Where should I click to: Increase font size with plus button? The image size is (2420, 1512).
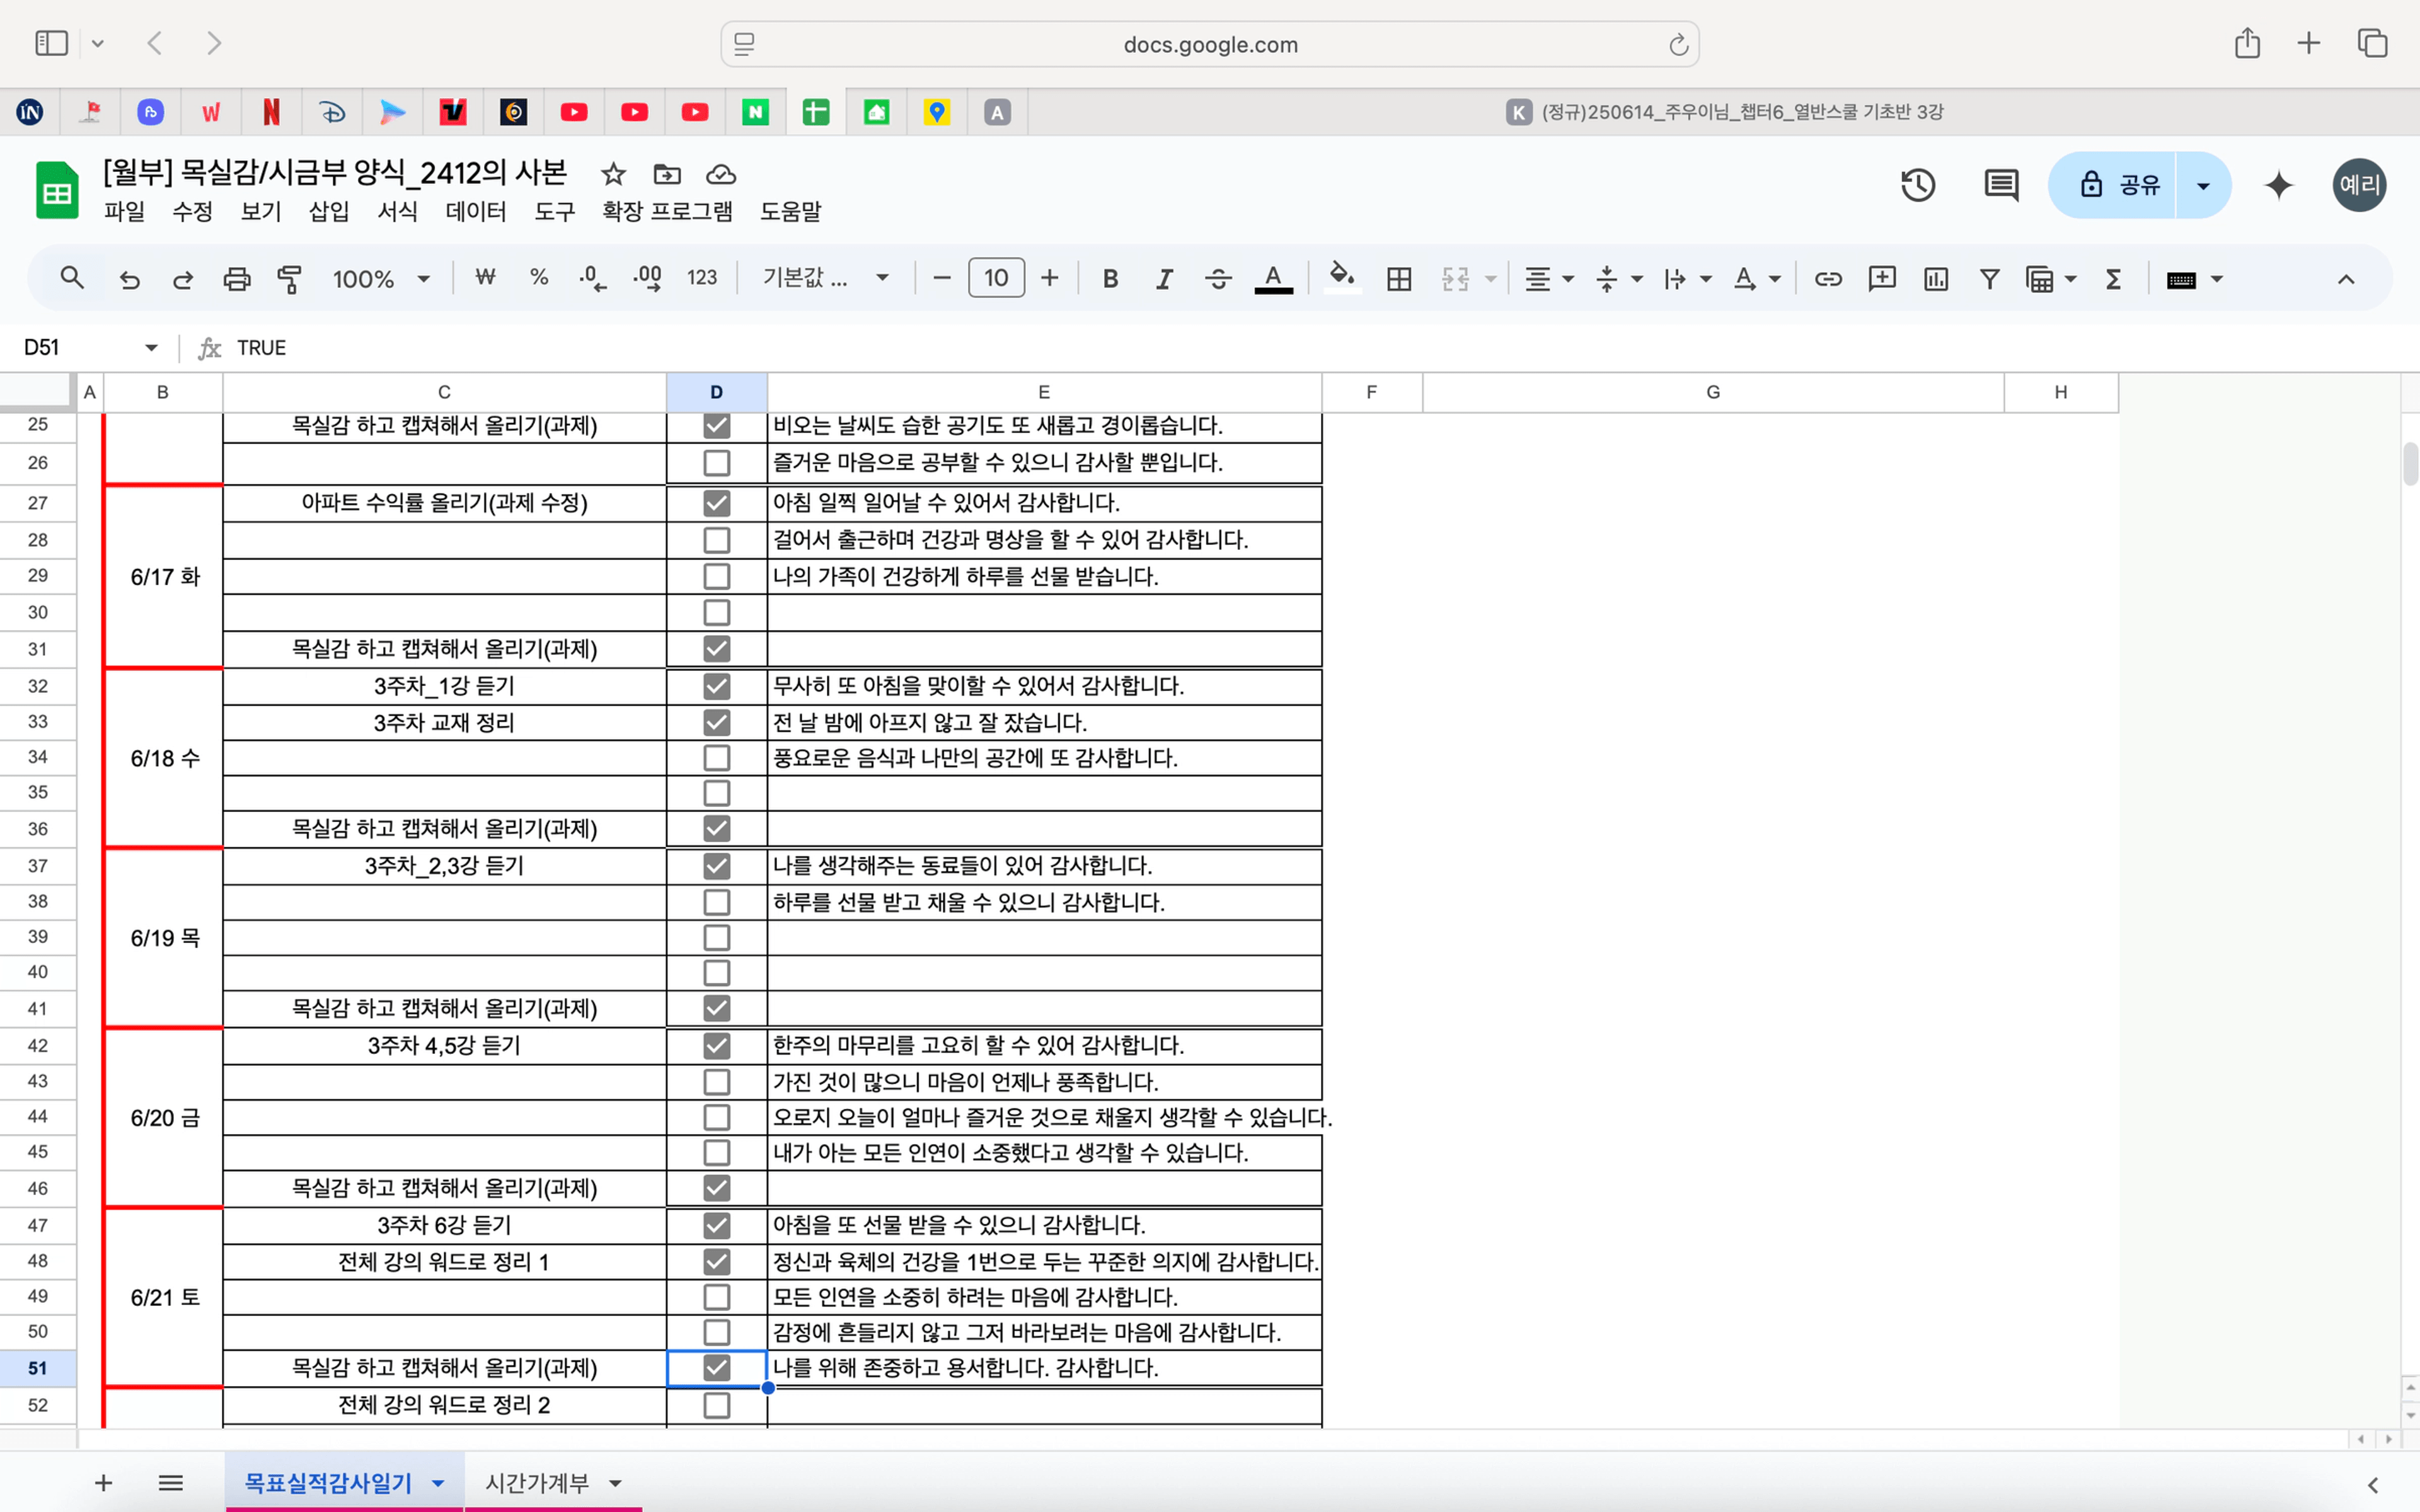coord(1049,279)
